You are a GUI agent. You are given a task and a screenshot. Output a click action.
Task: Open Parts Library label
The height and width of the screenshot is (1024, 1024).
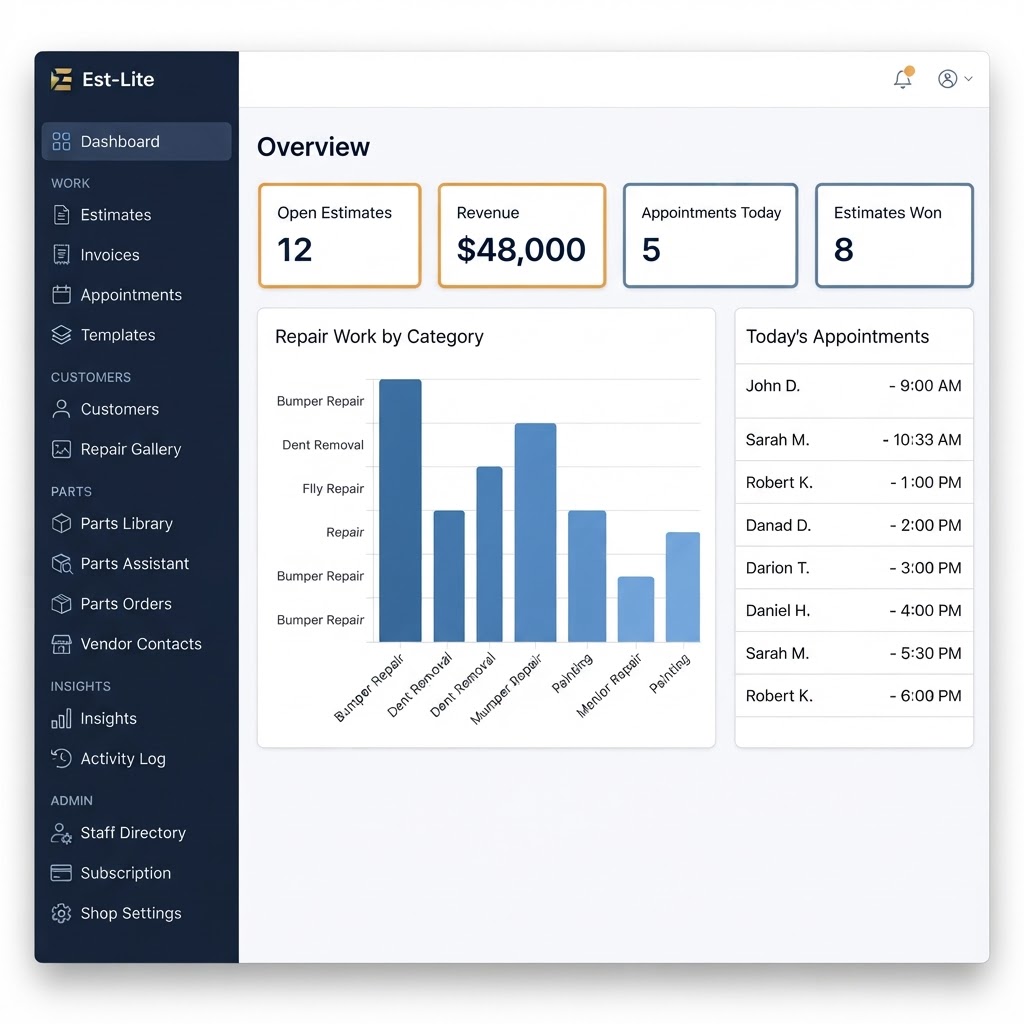point(127,524)
